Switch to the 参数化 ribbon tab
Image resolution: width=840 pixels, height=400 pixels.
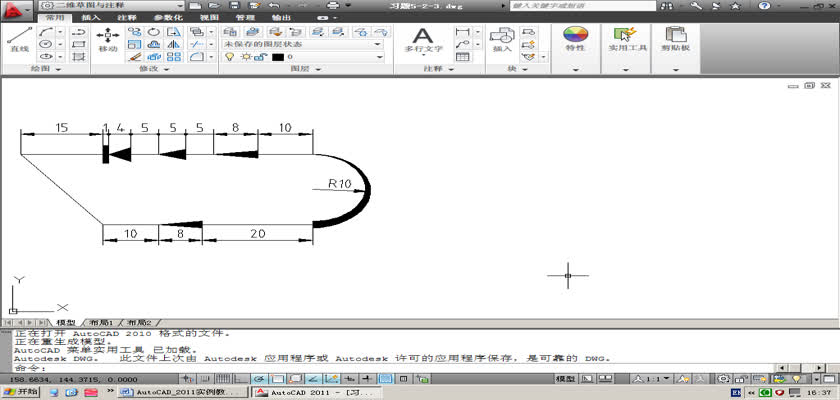(168, 17)
